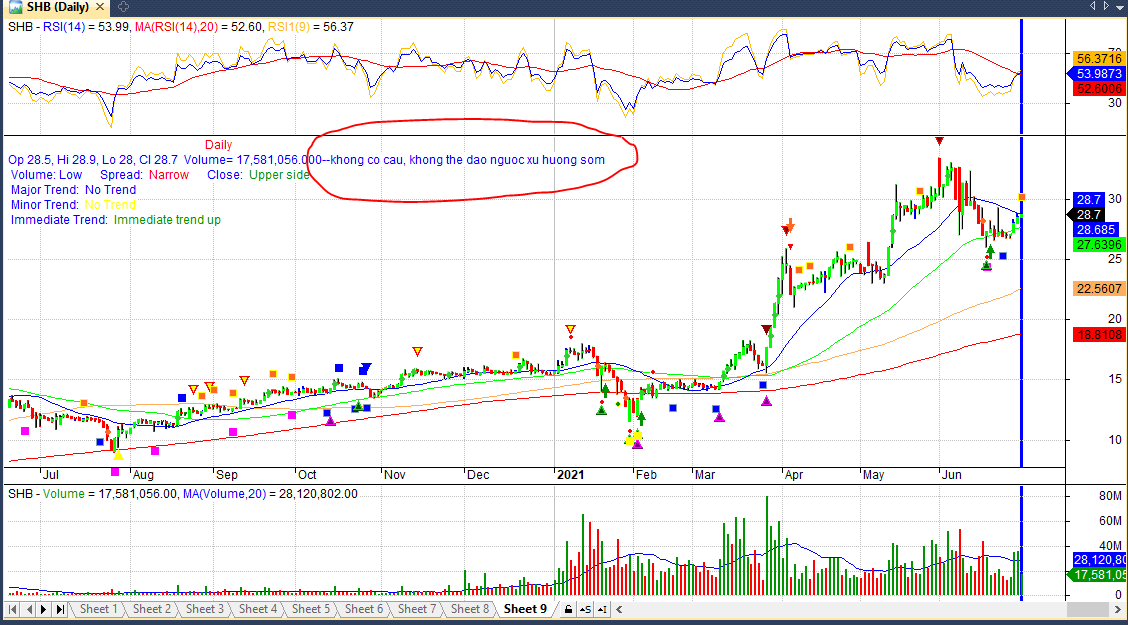Viewport: 1128px width, 625px height.
Task: Select the Sheet 8 tab
Action: (x=469, y=609)
